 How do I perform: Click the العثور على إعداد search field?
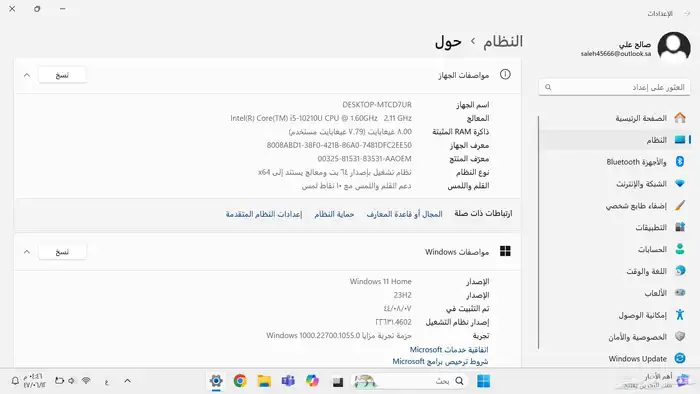pos(614,87)
